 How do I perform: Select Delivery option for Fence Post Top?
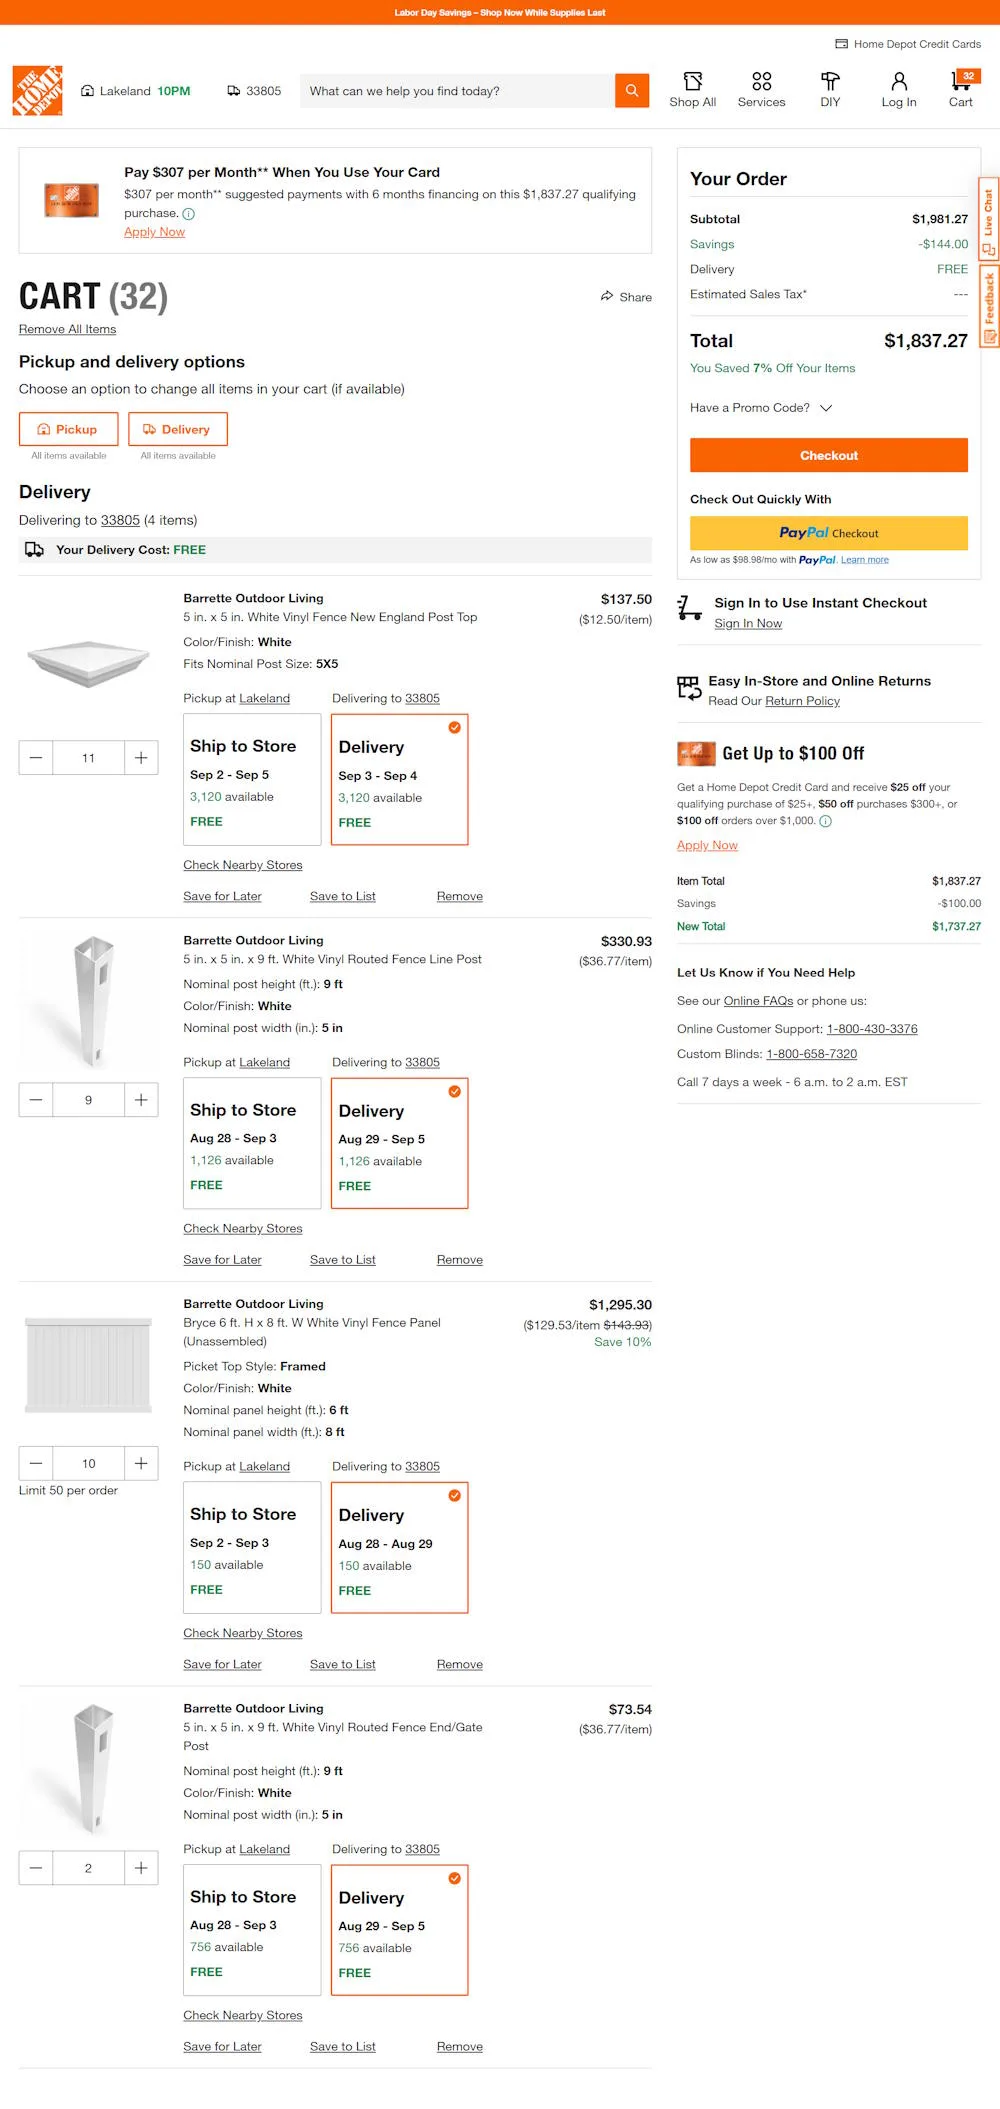coord(399,780)
